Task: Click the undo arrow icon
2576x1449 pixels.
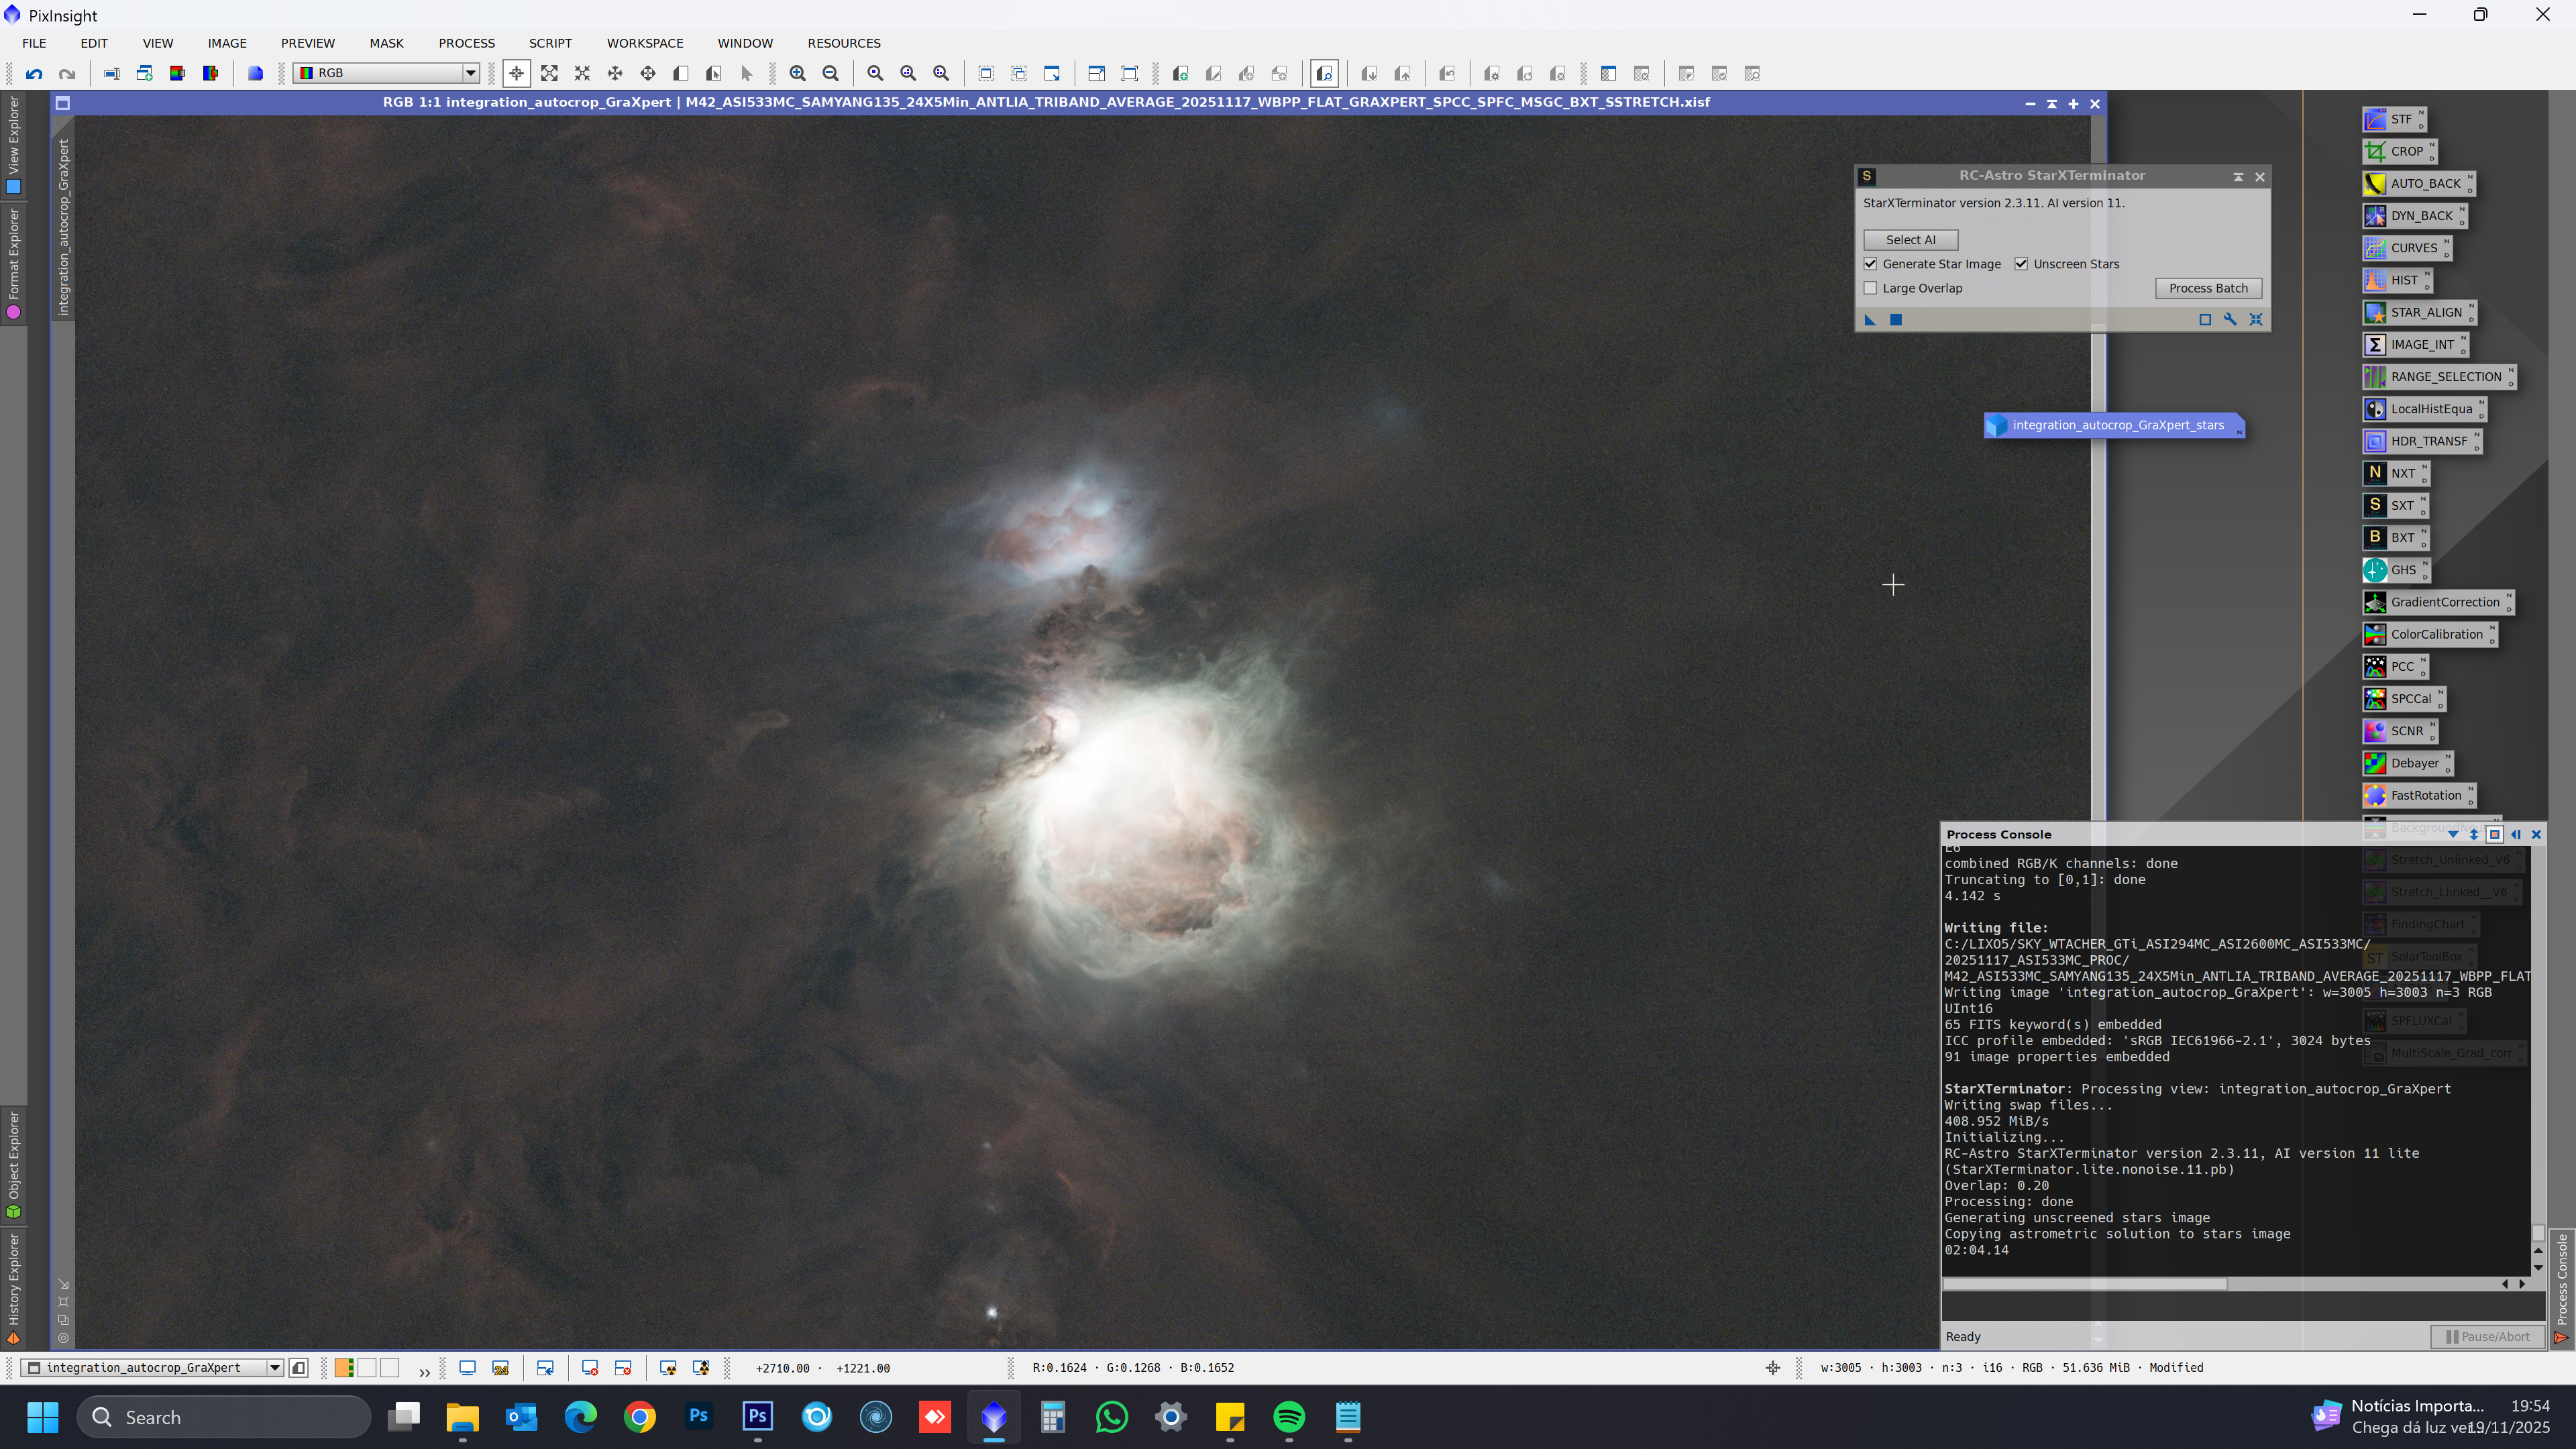Action: tap(34, 74)
